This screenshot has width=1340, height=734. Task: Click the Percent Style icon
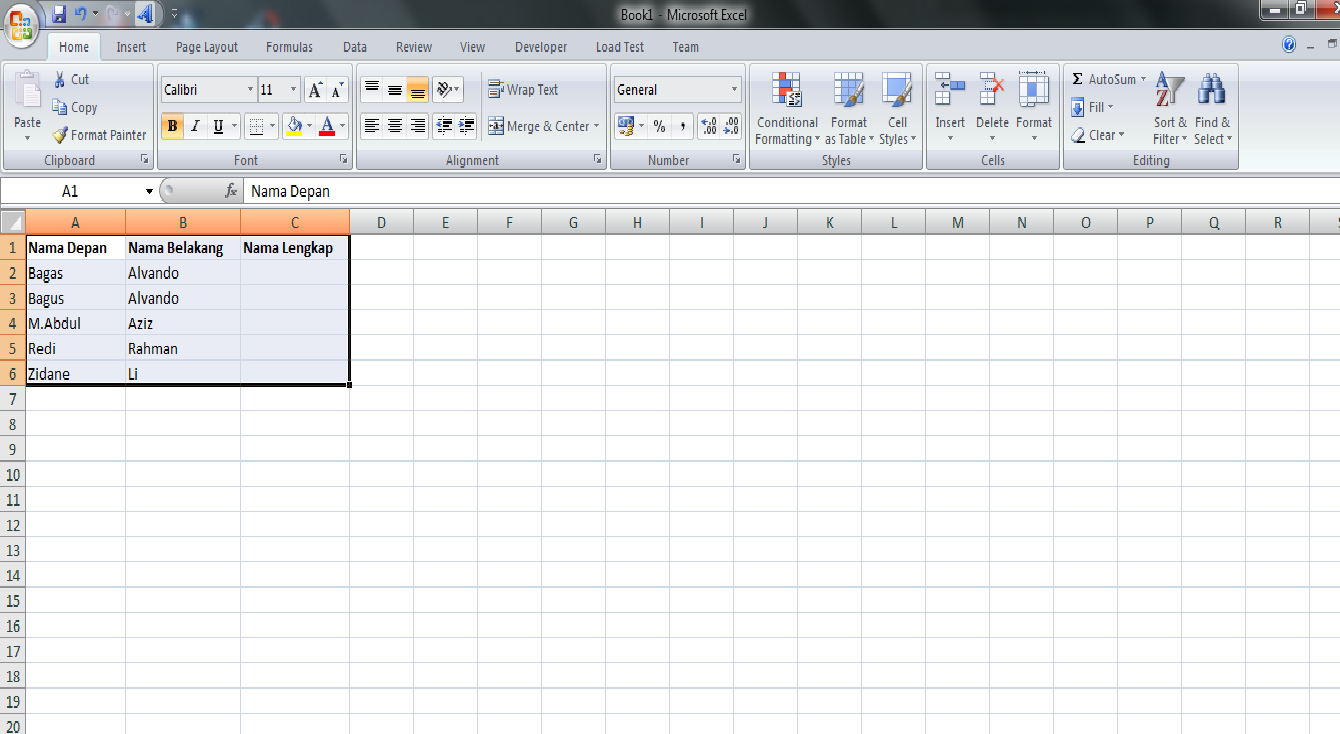(x=659, y=126)
